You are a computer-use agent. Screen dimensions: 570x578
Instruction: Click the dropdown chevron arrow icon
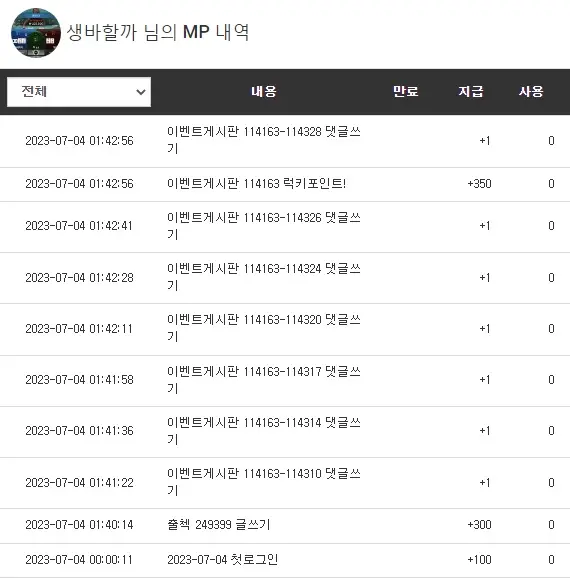pos(140,92)
